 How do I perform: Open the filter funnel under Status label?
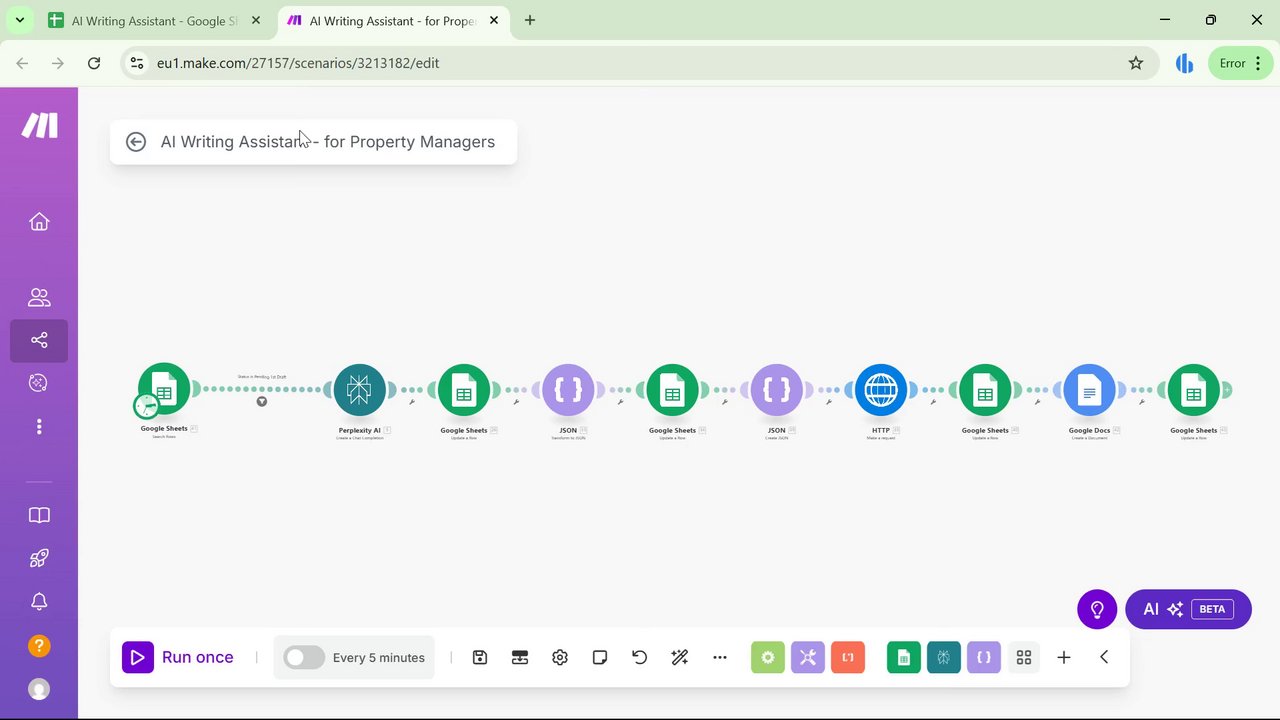(262, 402)
